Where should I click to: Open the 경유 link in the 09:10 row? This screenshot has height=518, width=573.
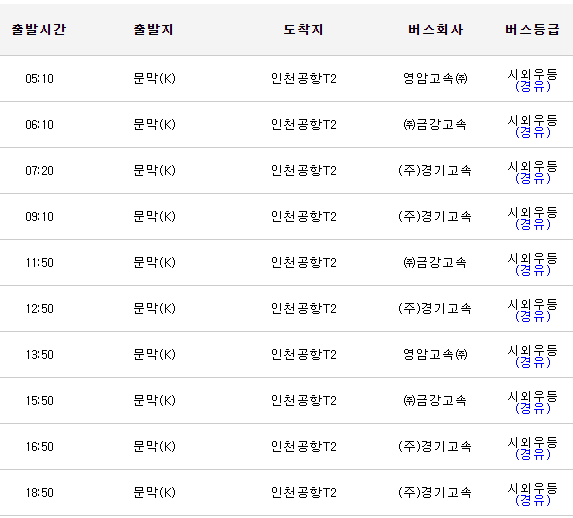(532, 225)
